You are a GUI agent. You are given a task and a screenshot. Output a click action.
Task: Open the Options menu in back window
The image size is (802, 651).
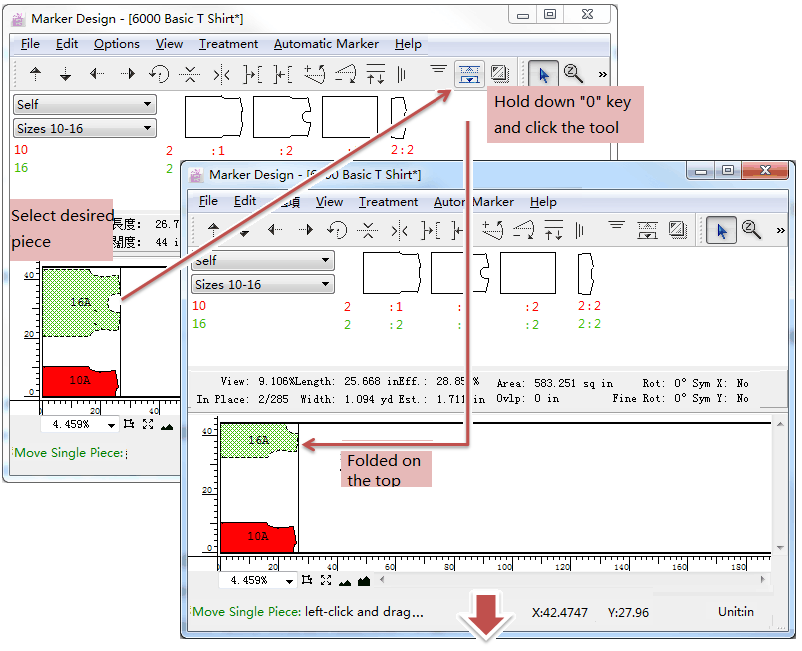pos(116,44)
